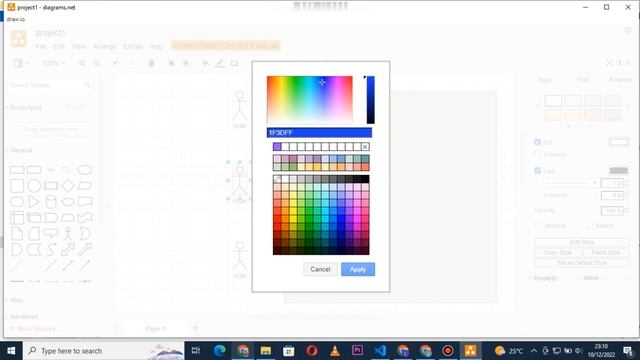640x360 pixels.
Task: Click the Copy Style button
Action: coord(558,253)
